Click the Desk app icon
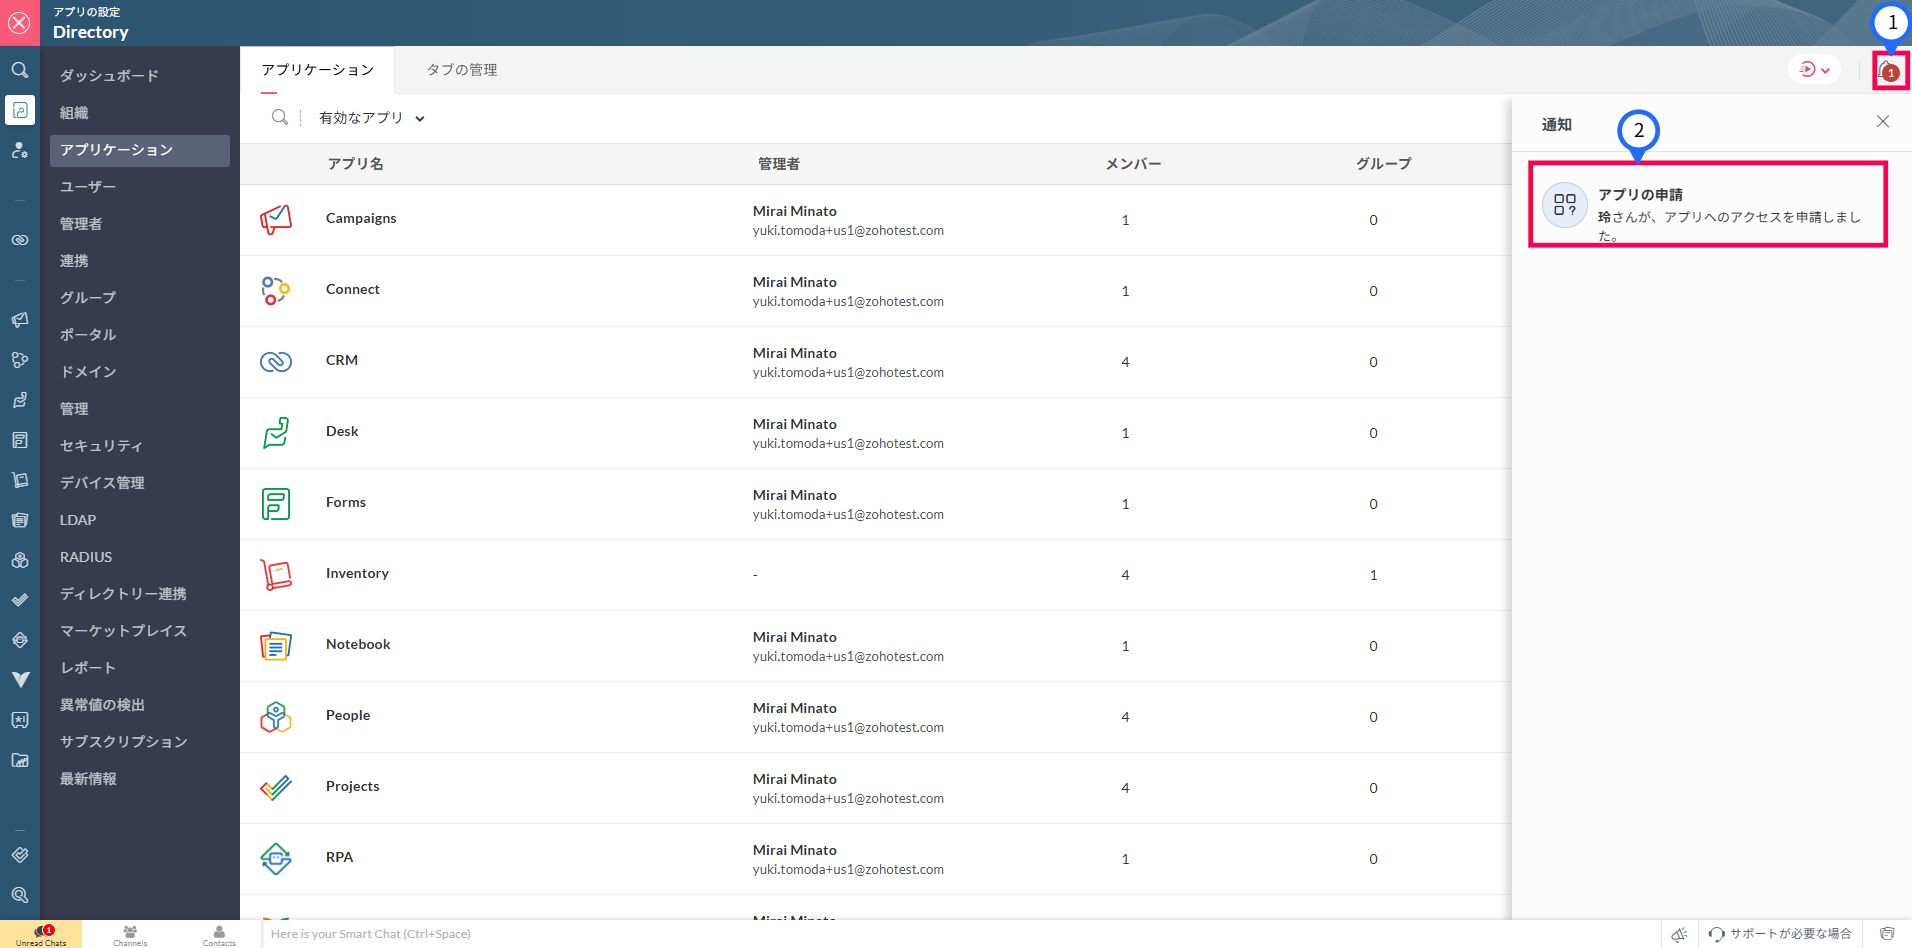 (276, 433)
